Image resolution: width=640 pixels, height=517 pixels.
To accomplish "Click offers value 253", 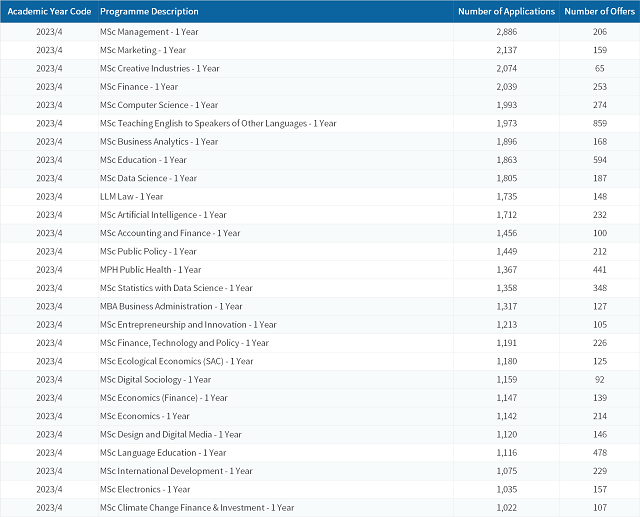I will [600, 87].
